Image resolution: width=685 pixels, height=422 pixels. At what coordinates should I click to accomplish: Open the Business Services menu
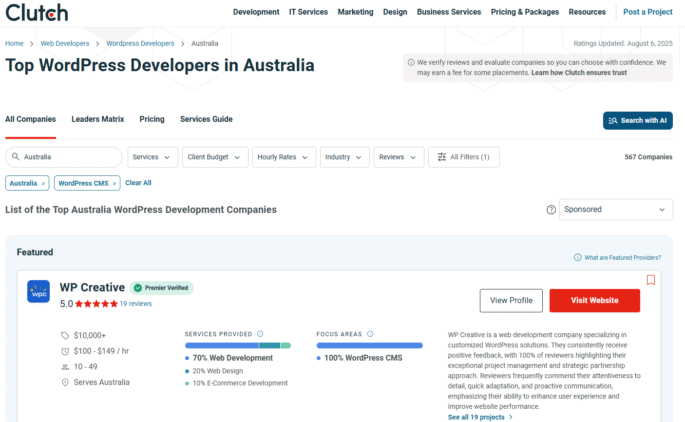click(x=449, y=12)
